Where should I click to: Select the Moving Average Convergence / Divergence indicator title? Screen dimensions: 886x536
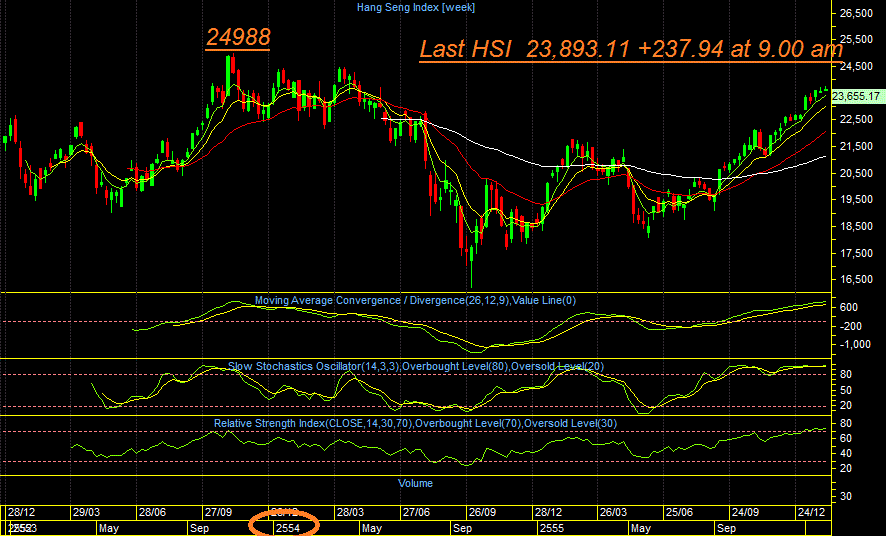click(415, 300)
